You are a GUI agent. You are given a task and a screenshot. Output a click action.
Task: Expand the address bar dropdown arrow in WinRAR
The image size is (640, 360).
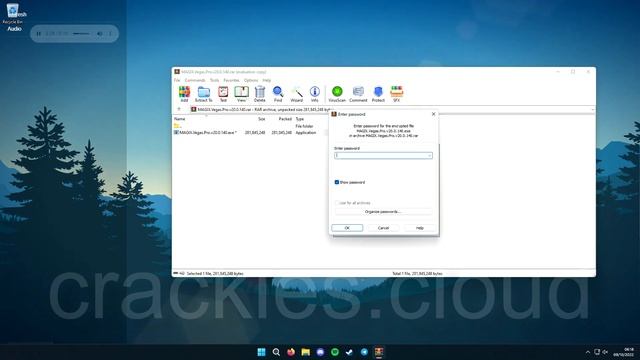[x=592, y=109]
